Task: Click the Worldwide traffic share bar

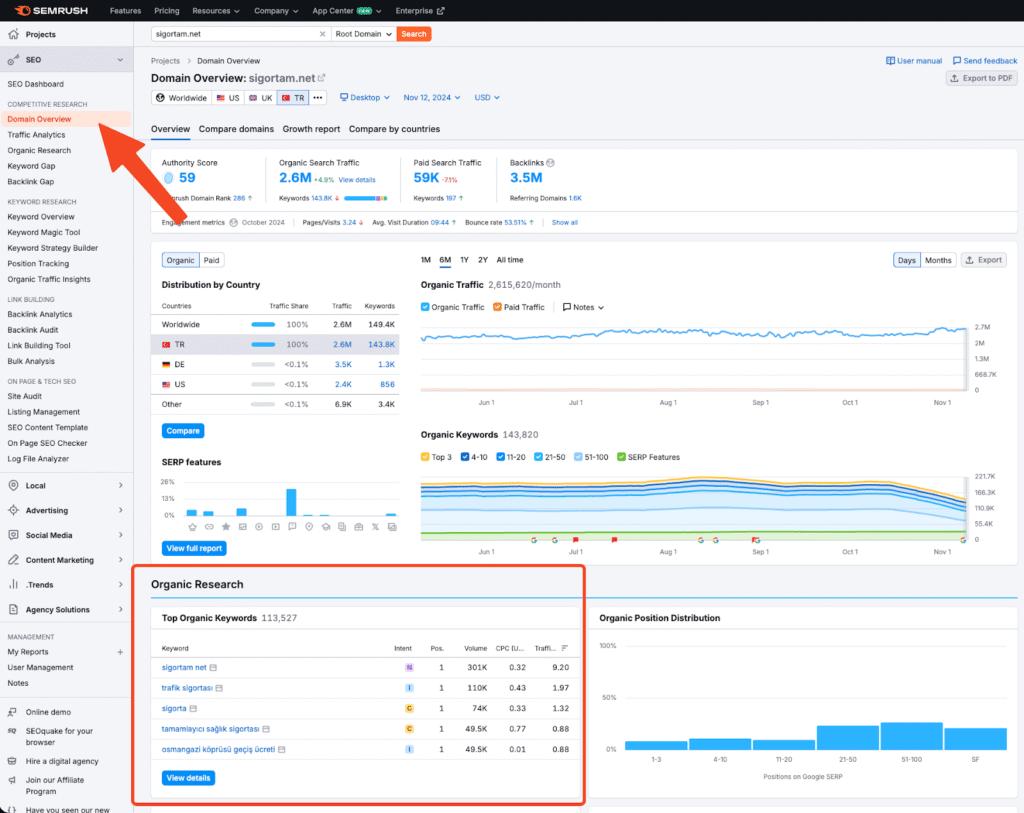Action: [263, 325]
